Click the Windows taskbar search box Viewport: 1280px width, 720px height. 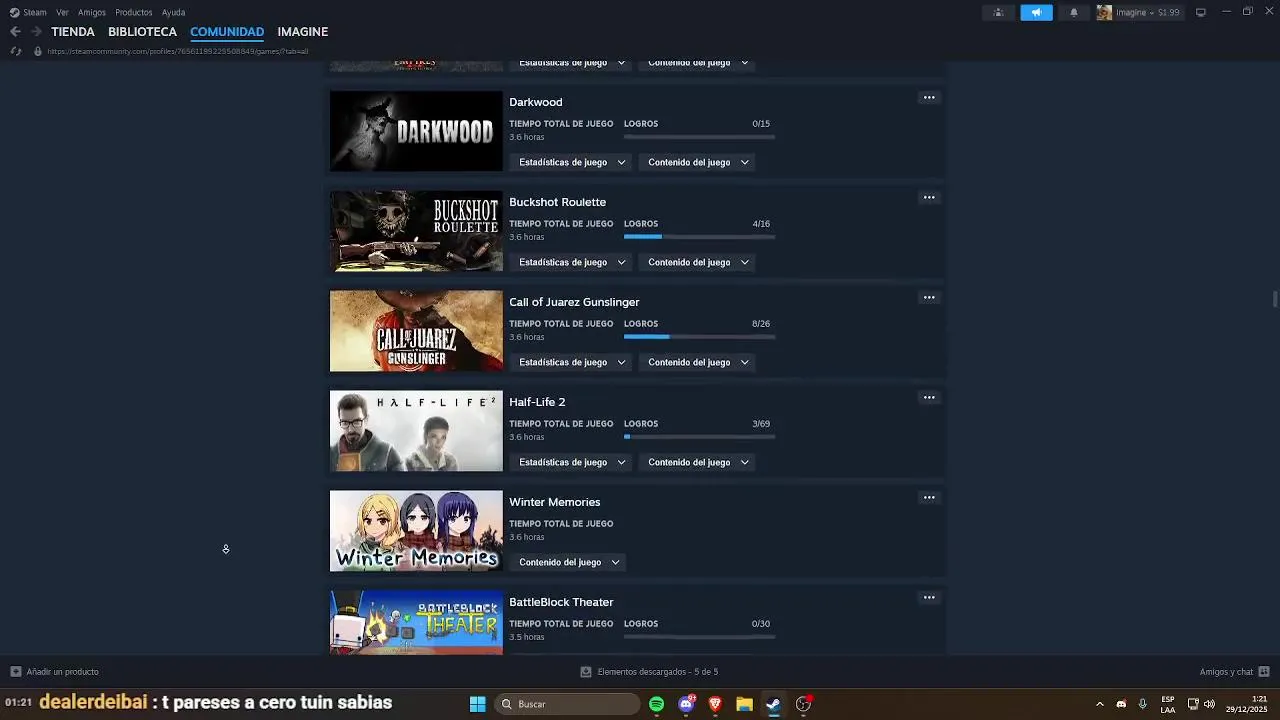point(568,704)
